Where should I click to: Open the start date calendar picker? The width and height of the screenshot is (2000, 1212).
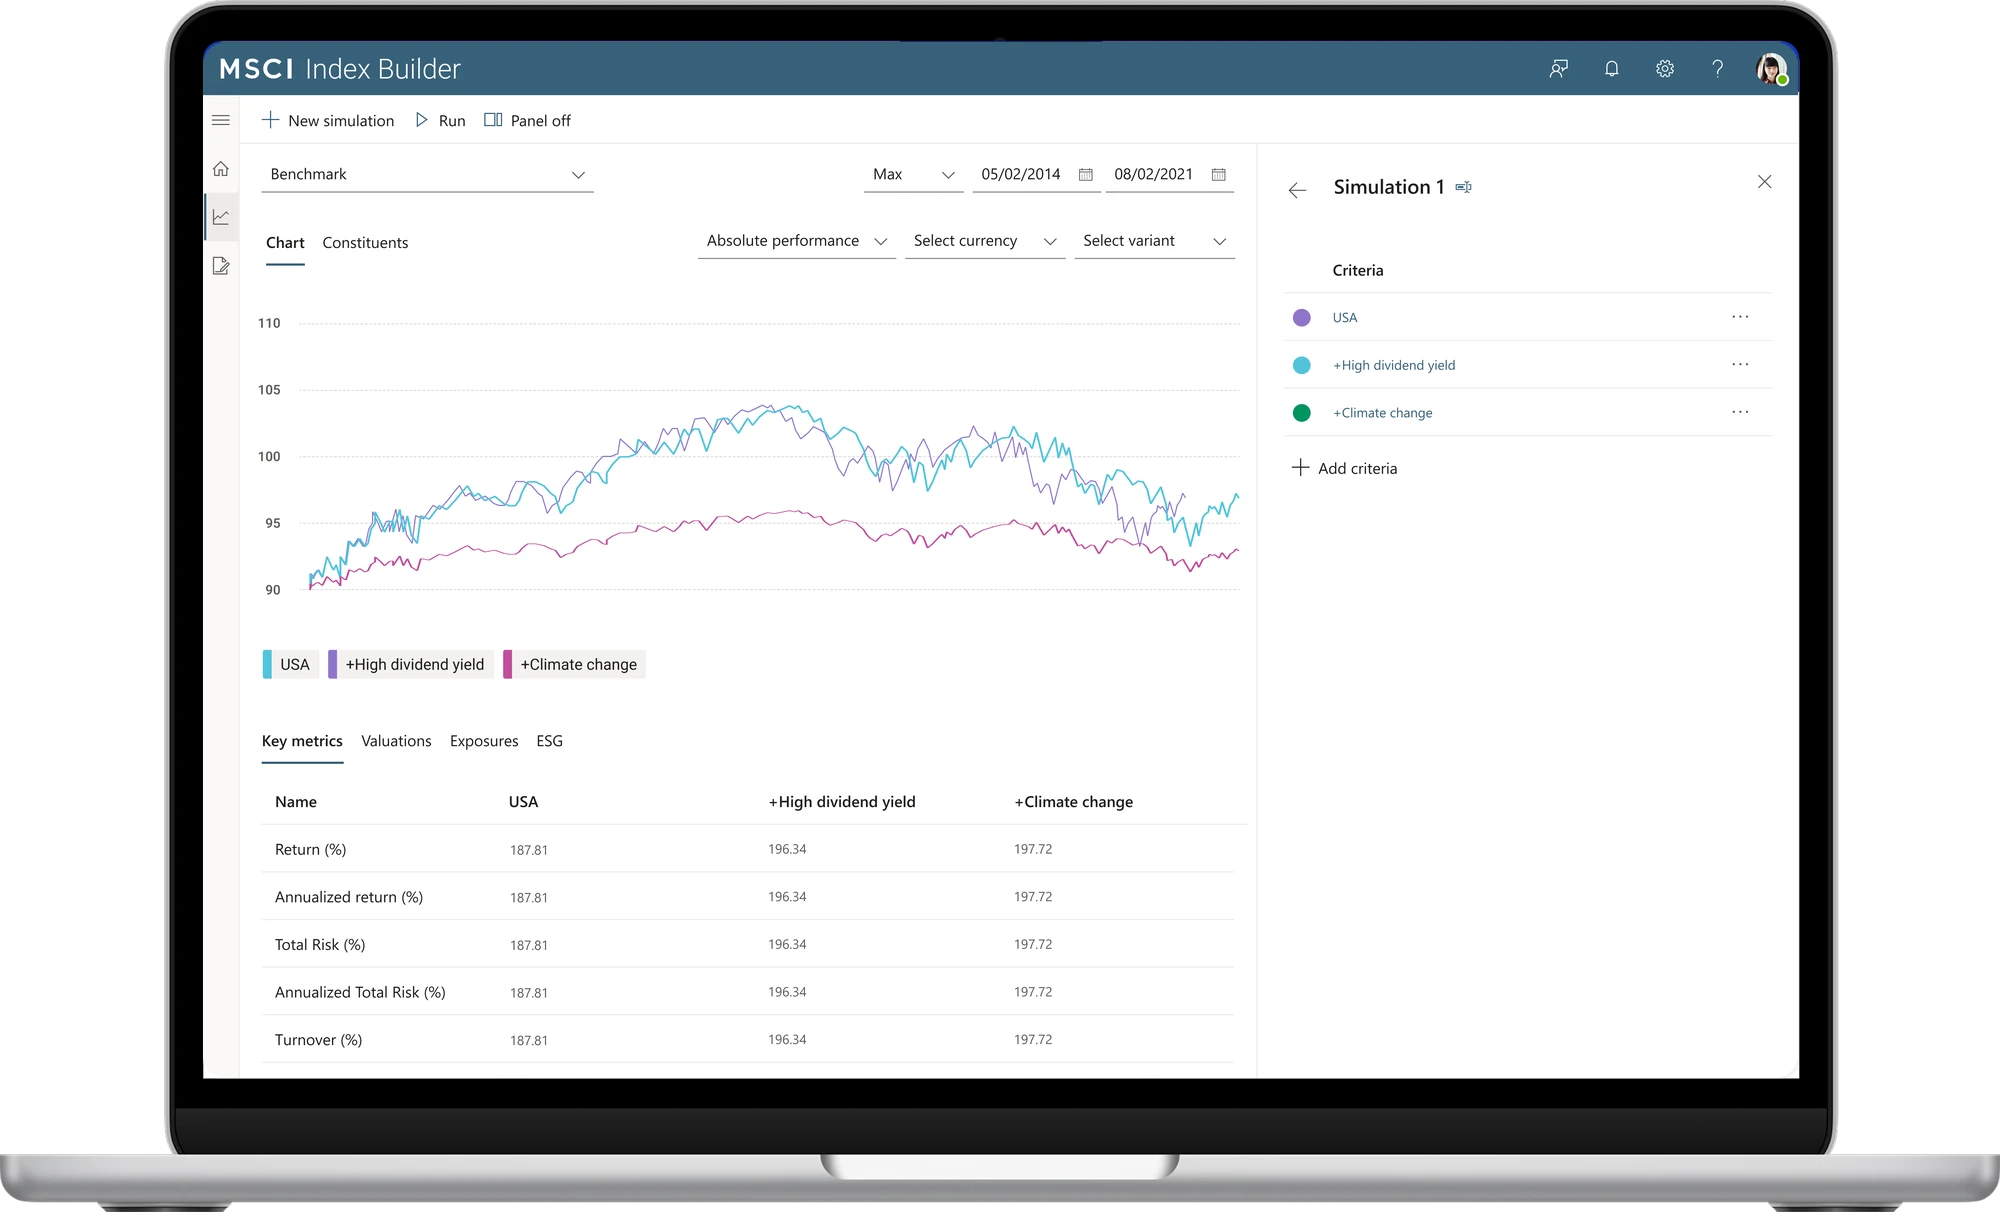click(1085, 174)
